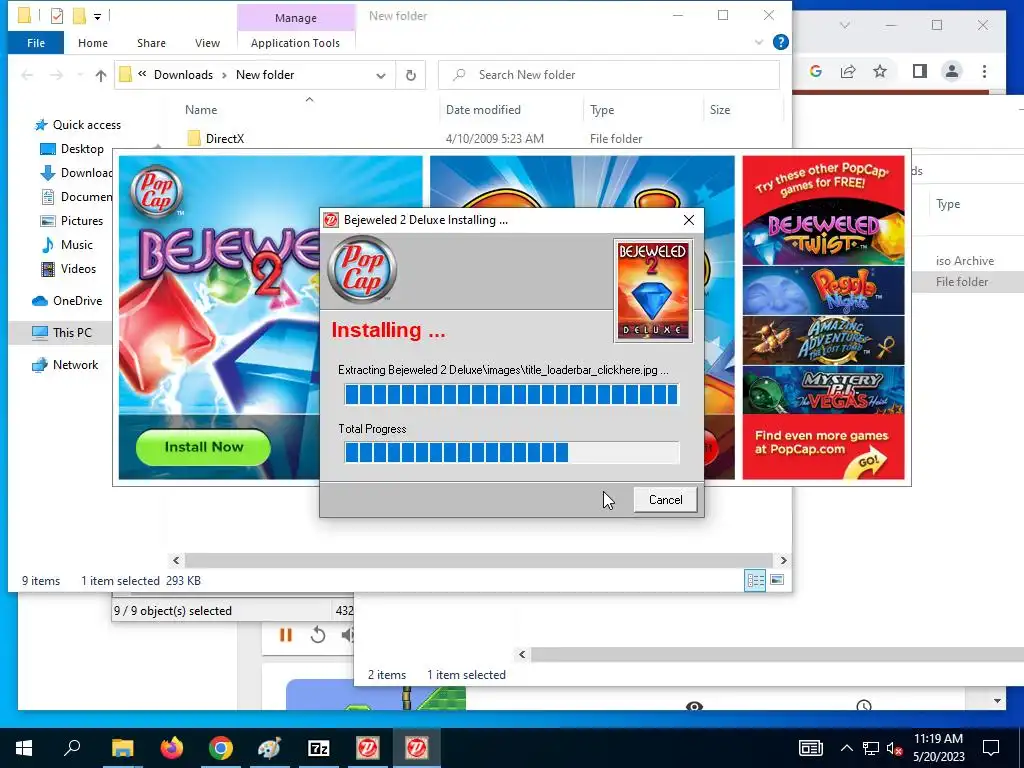Click the green Install Now button
The image size is (1024, 768).
point(203,447)
